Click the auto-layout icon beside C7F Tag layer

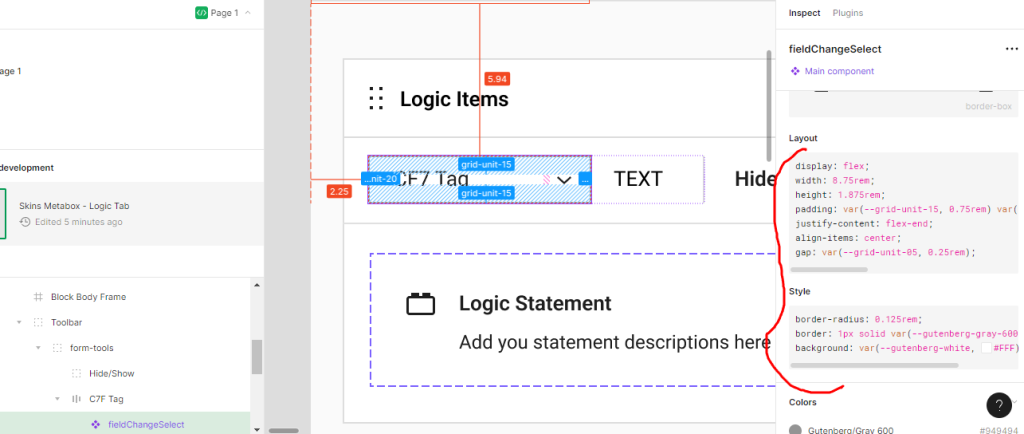tap(77, 399)
